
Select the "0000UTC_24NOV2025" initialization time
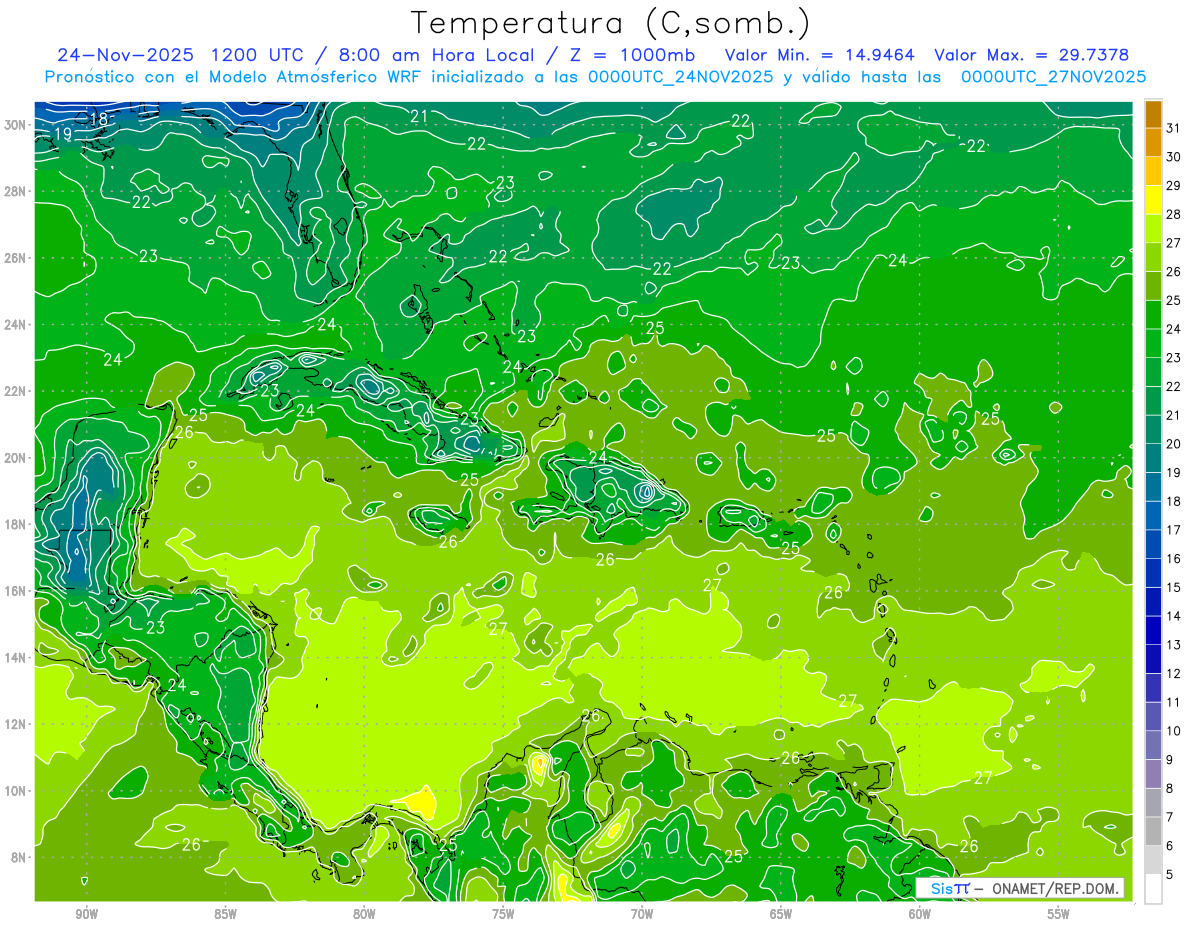pyautogui.click(x=681, y=77)
